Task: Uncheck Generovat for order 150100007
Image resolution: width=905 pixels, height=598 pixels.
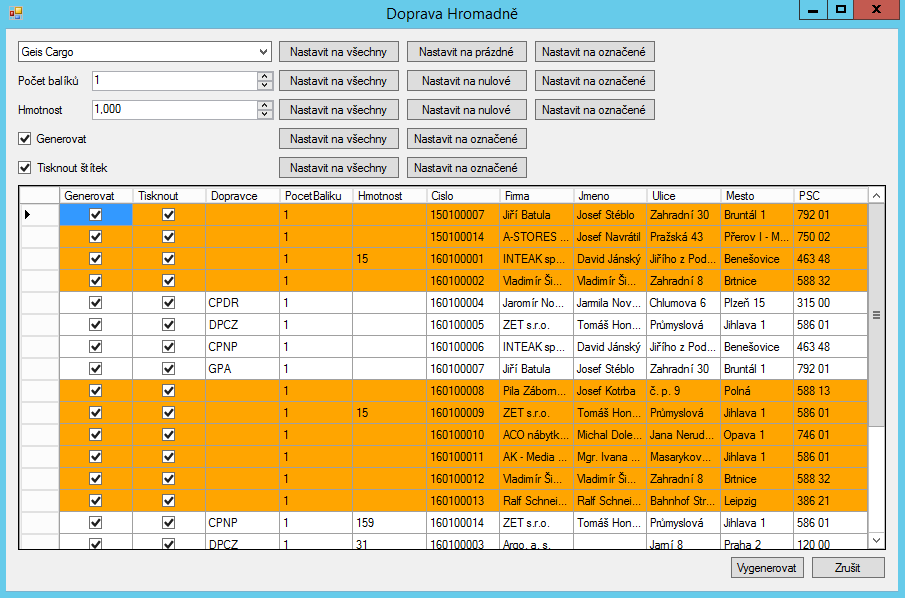Action: (95, 215)
